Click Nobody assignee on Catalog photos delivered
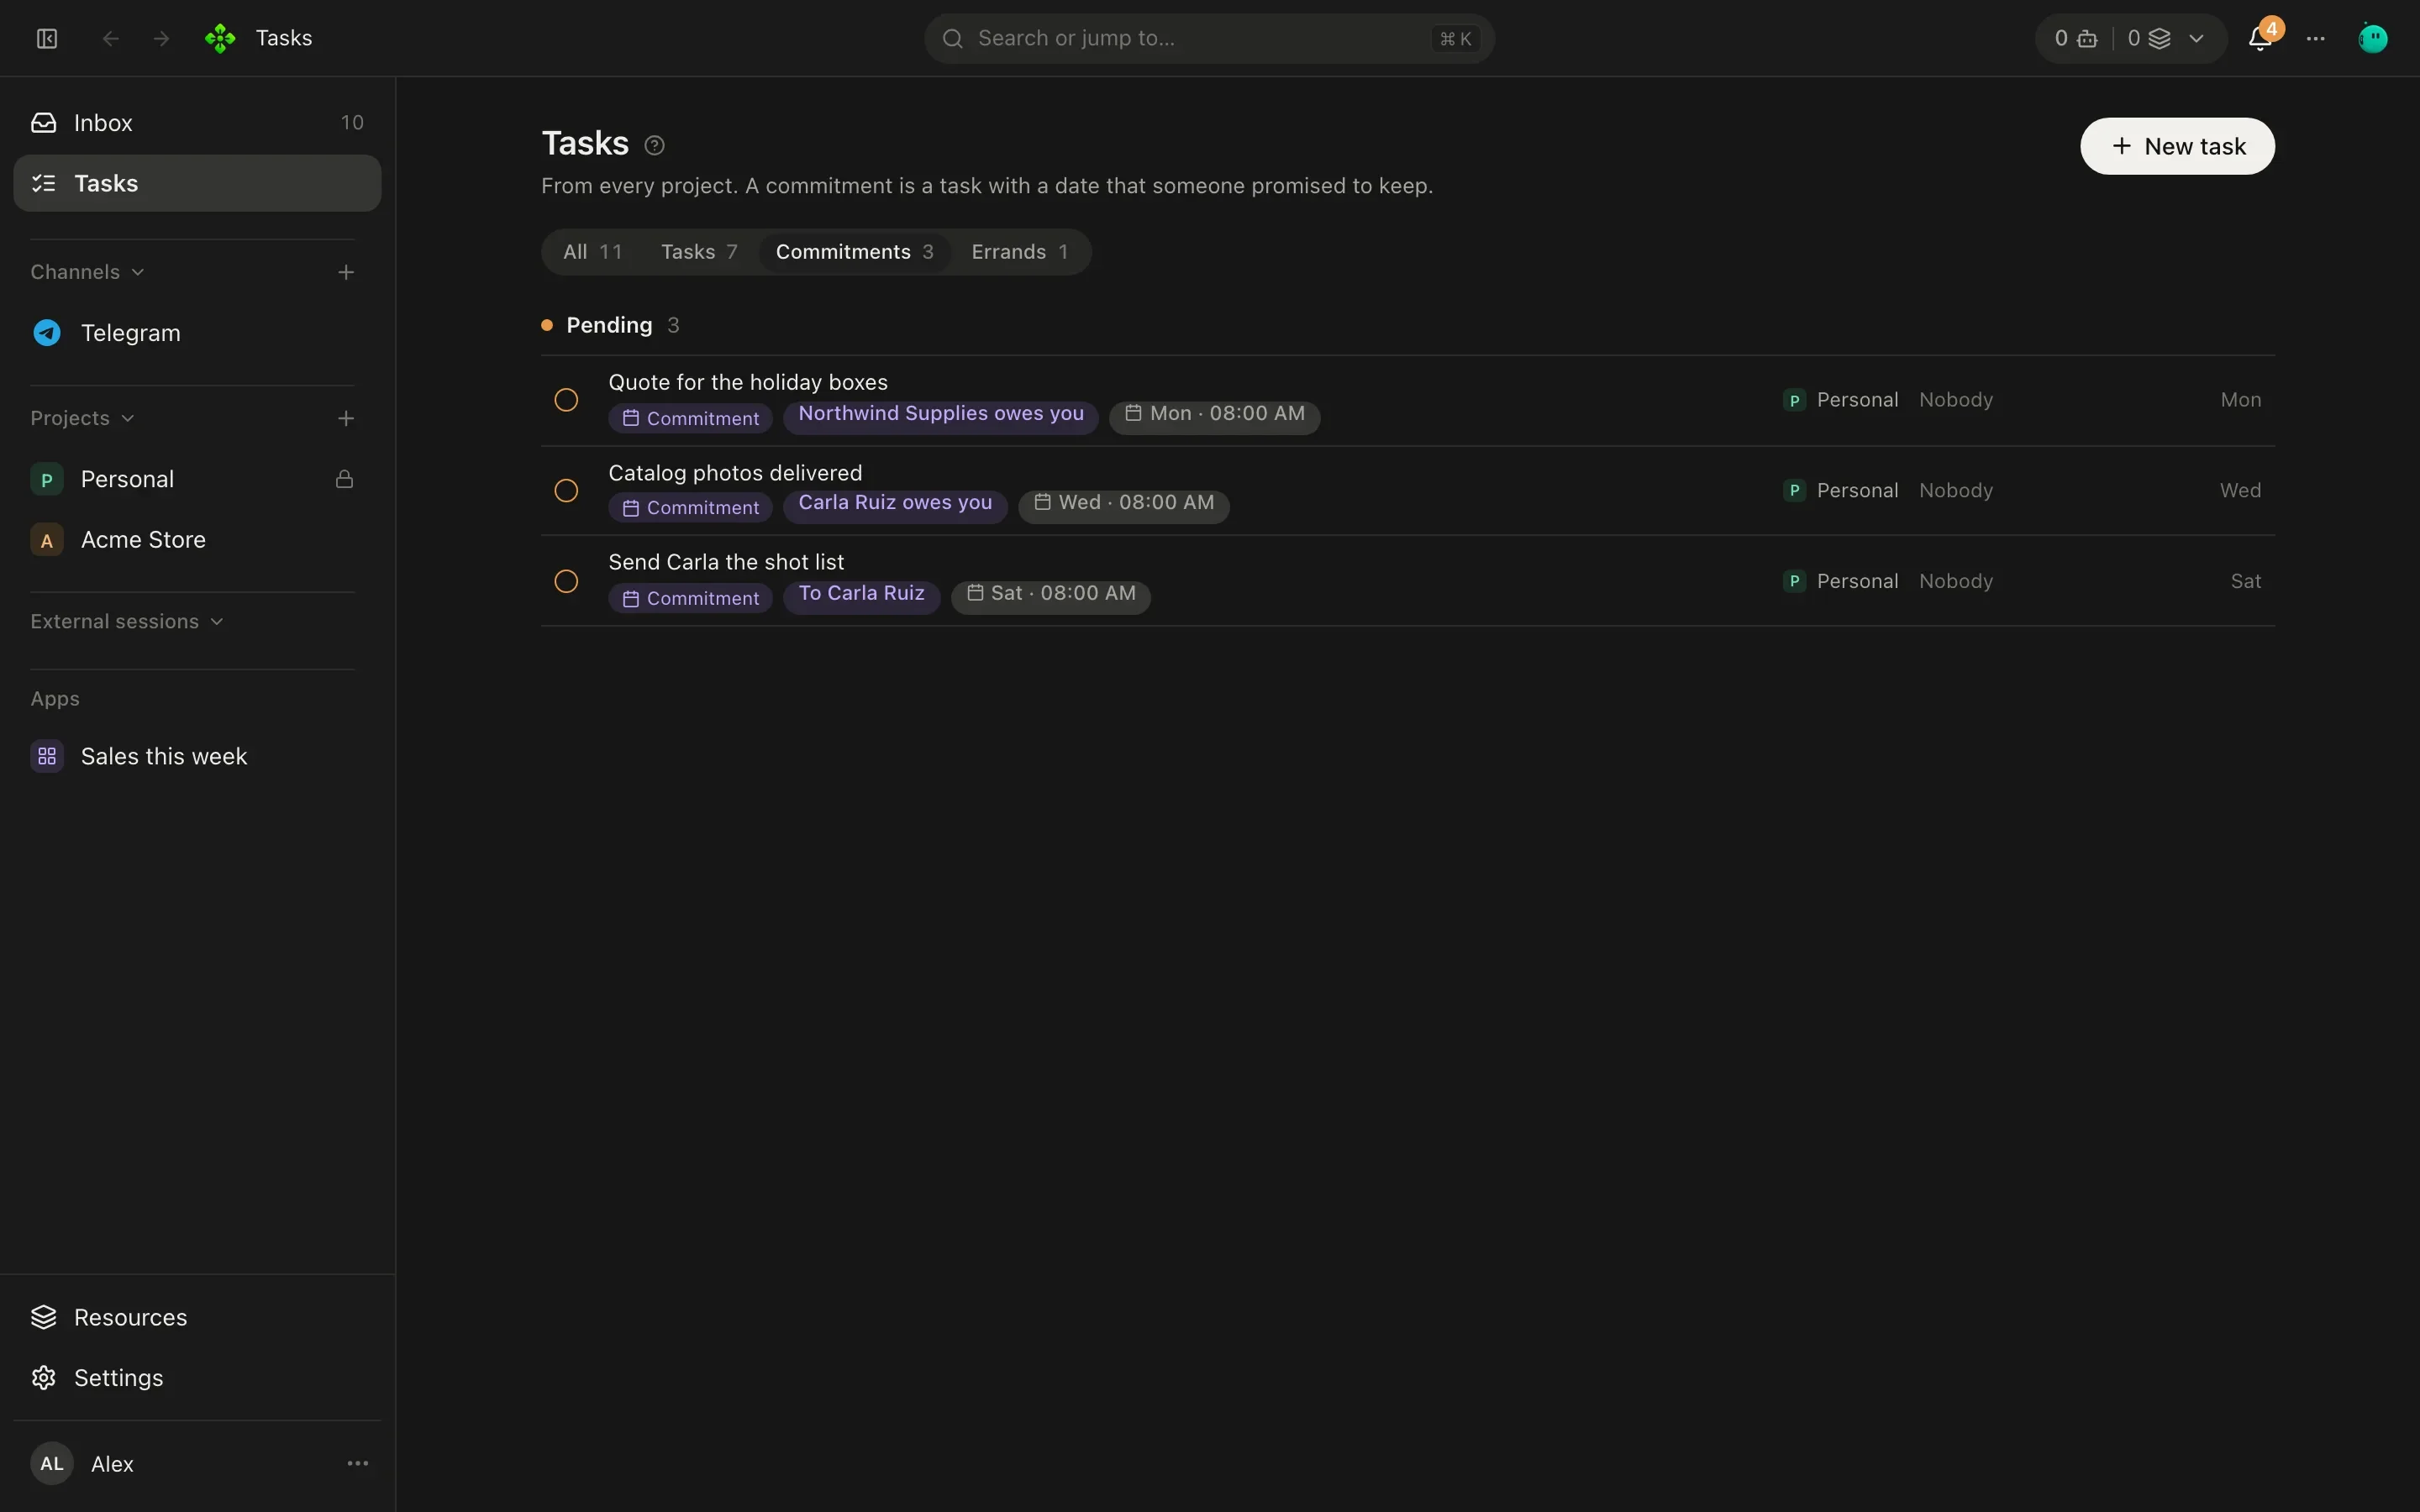Viewport: 2420px width, 1512px height. pos(1956,490)
